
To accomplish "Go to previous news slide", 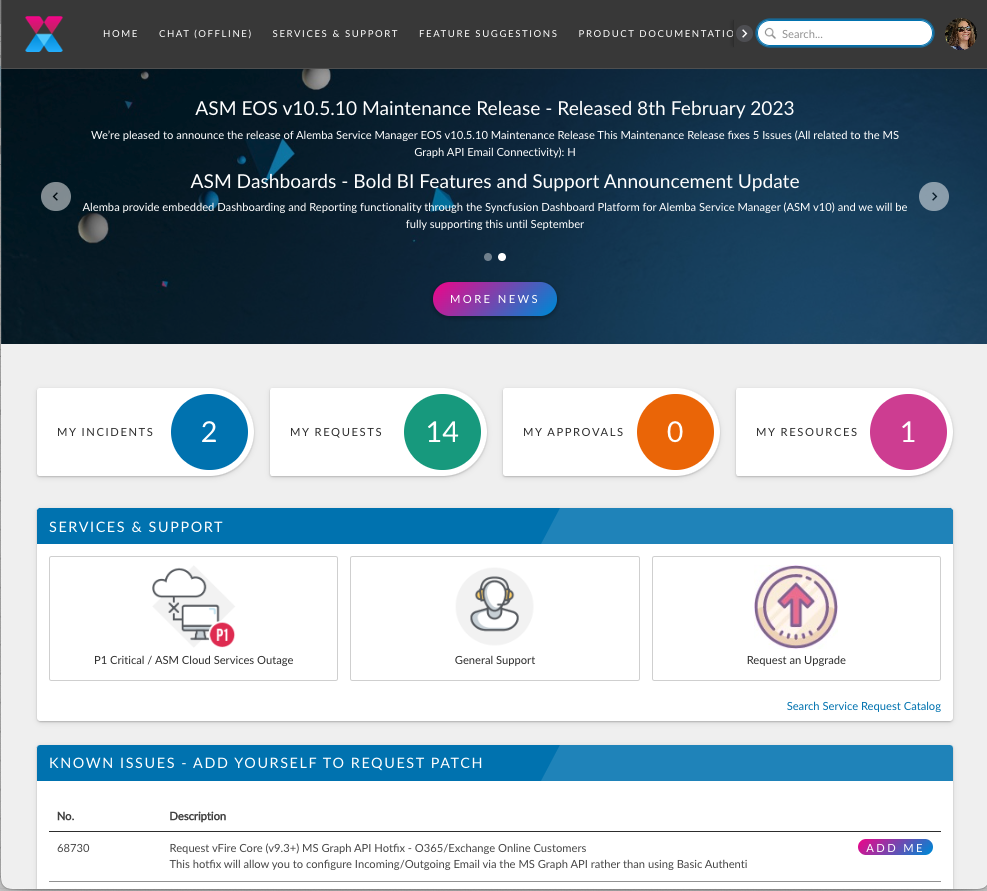I will pyautogui.click(x=56, y=196).
